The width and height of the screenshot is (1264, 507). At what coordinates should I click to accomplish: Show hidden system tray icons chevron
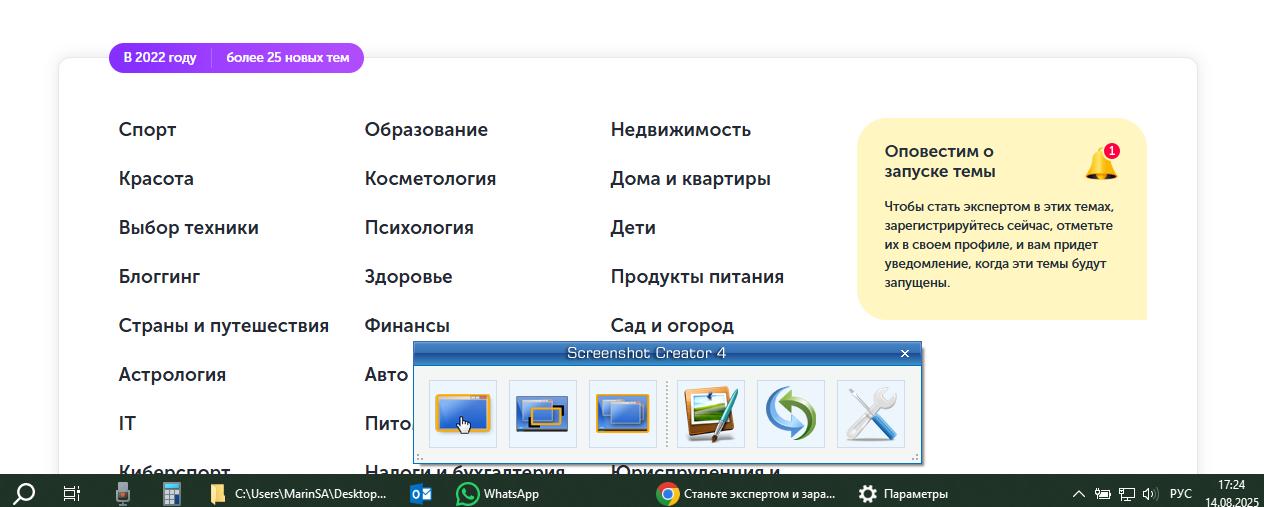point(1079,494)
